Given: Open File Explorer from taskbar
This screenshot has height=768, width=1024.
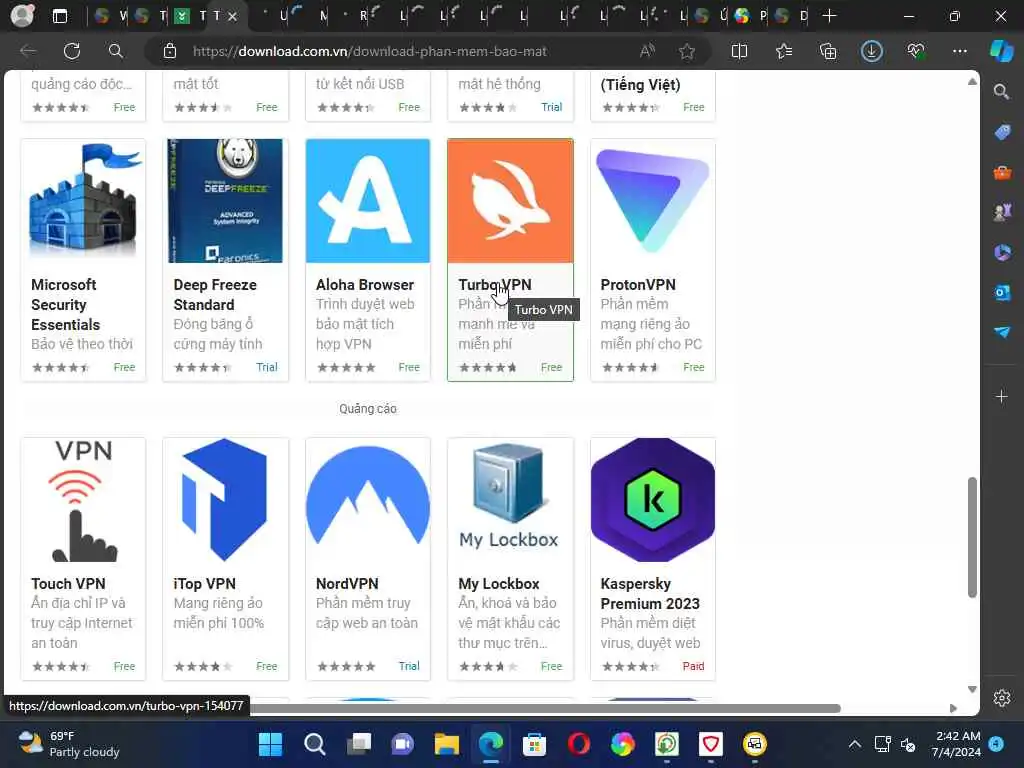Looking at the screenshot, I should pos(447,744).
